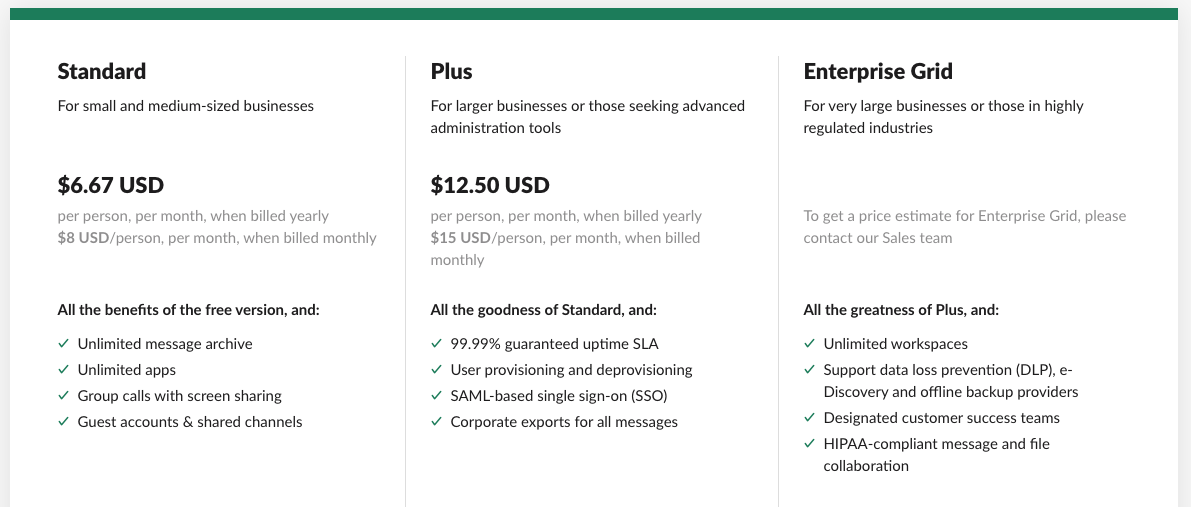Click the checkmark beside Unlimited message archive
Screen dimensions: 1191x507
[x=63, y=344]
